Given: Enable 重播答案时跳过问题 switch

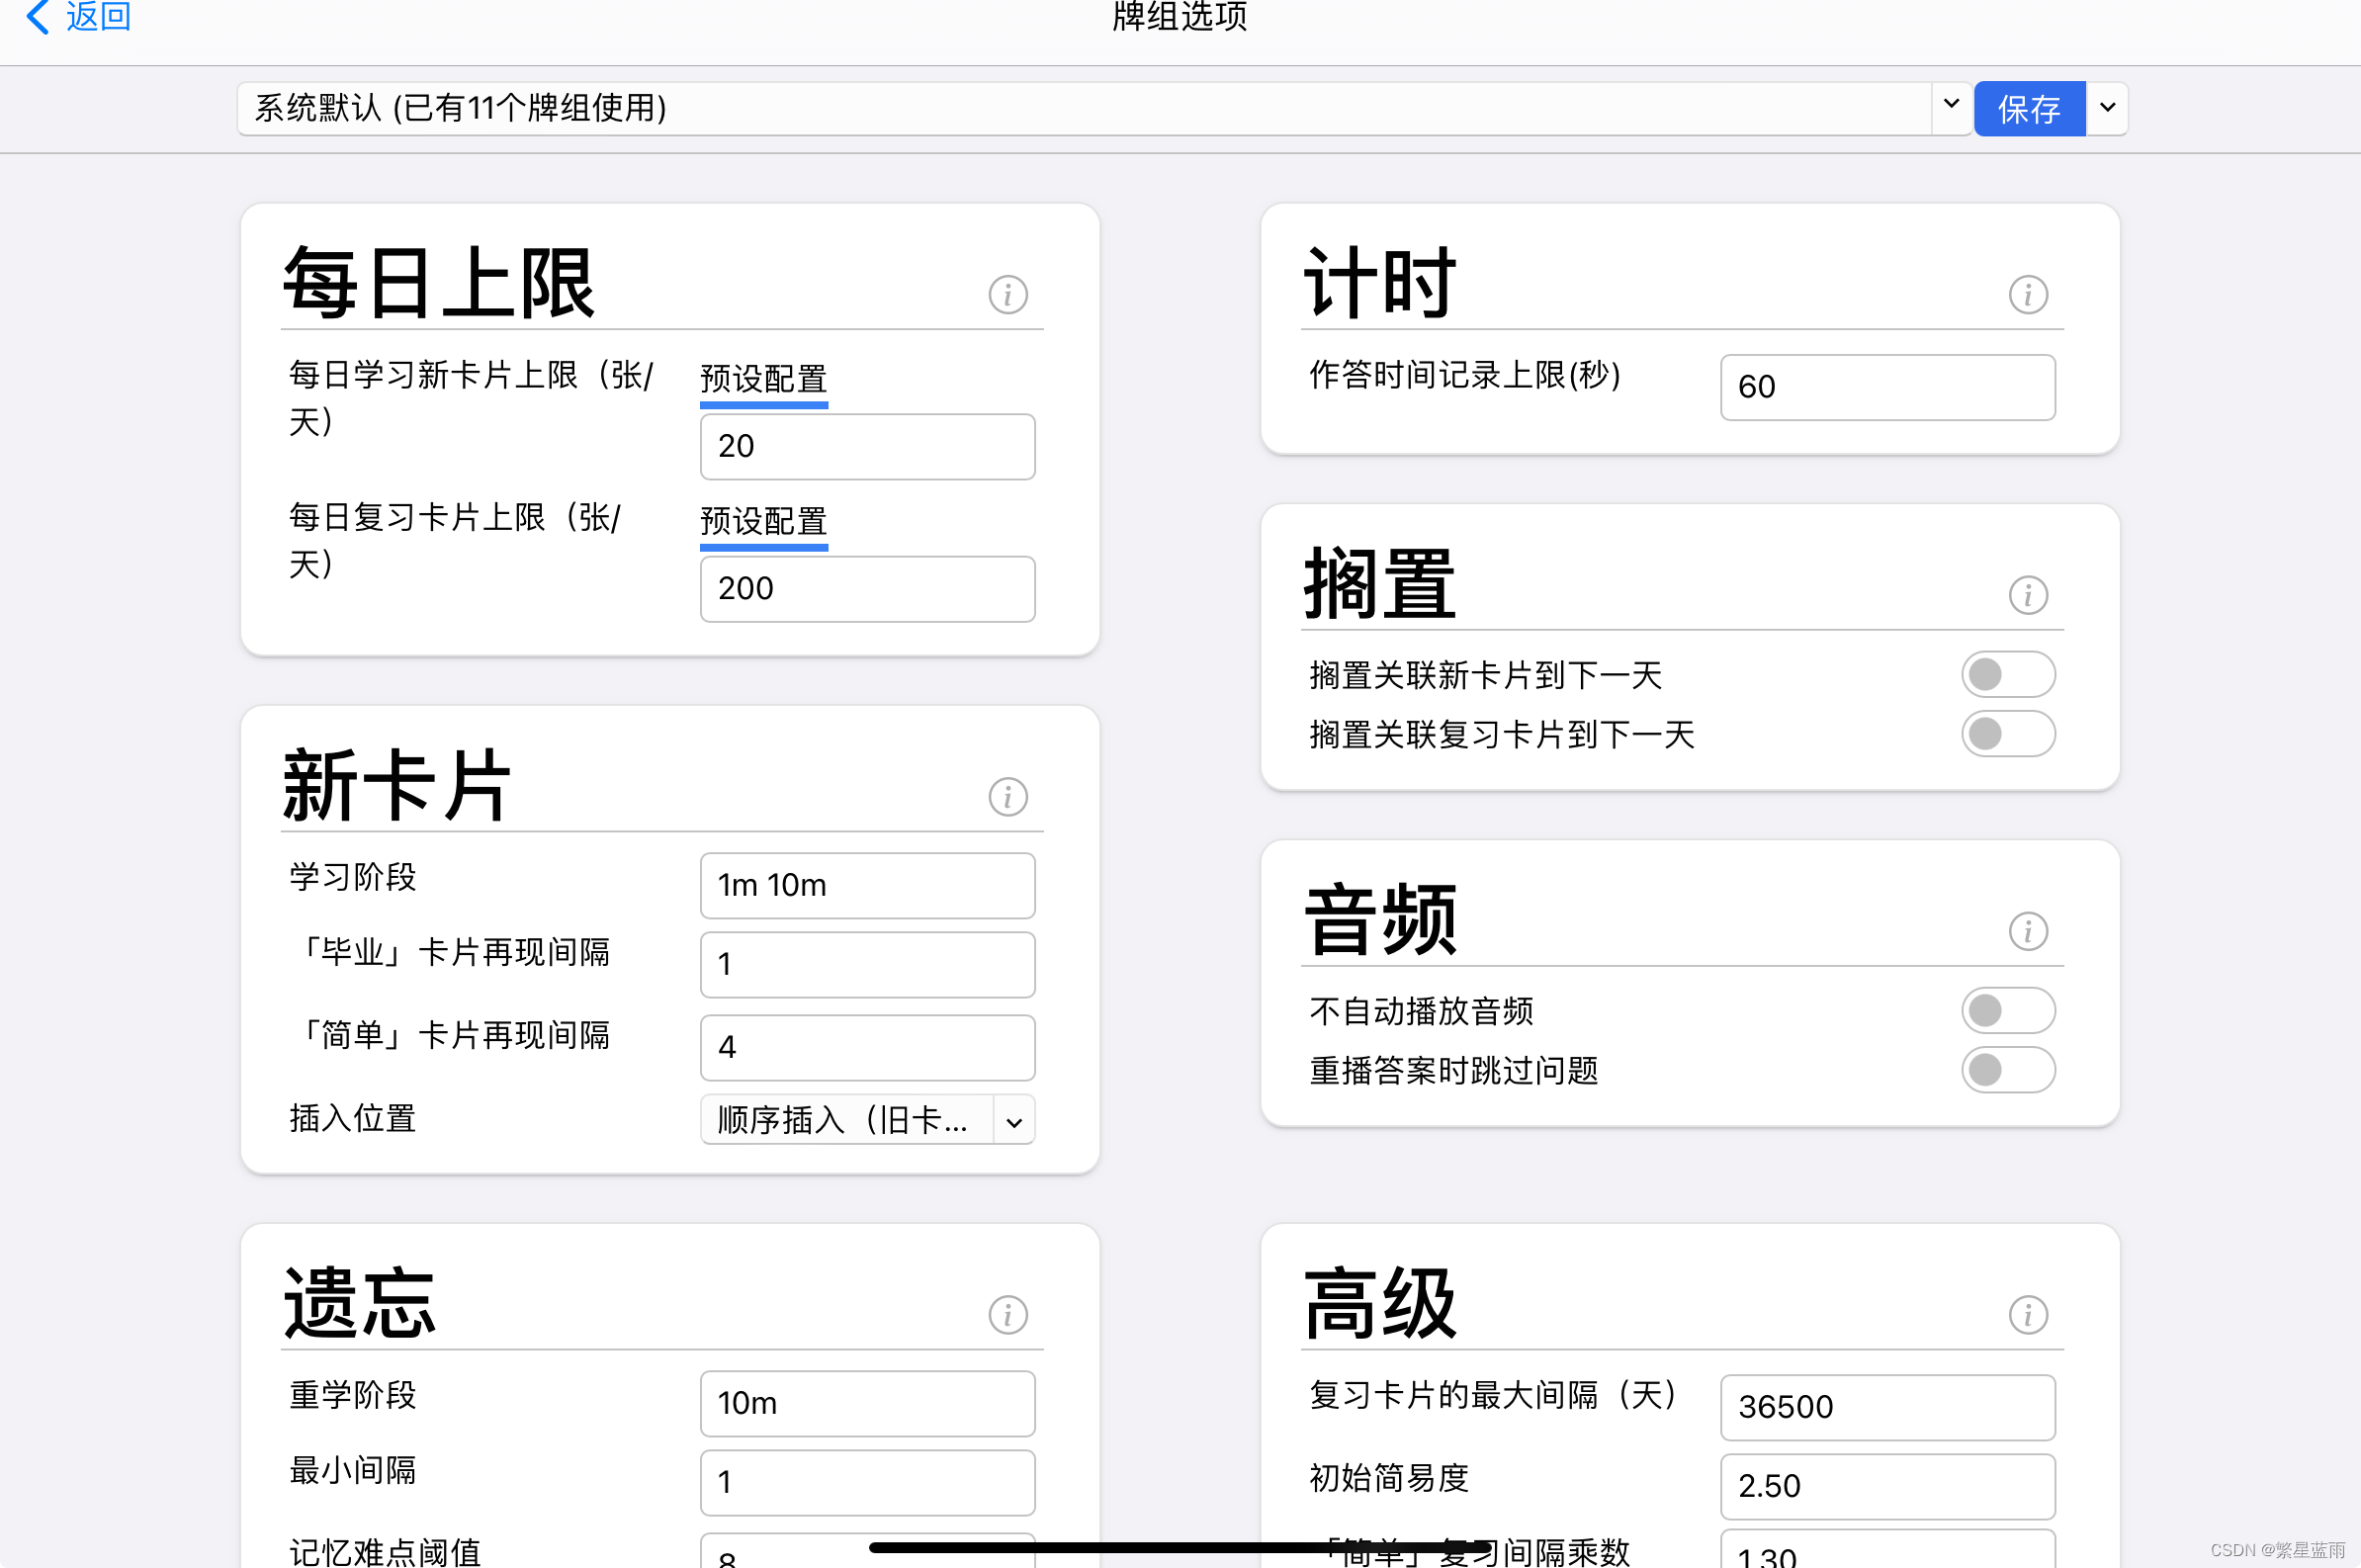Looking at the screenshot, I should 2008,1070.
